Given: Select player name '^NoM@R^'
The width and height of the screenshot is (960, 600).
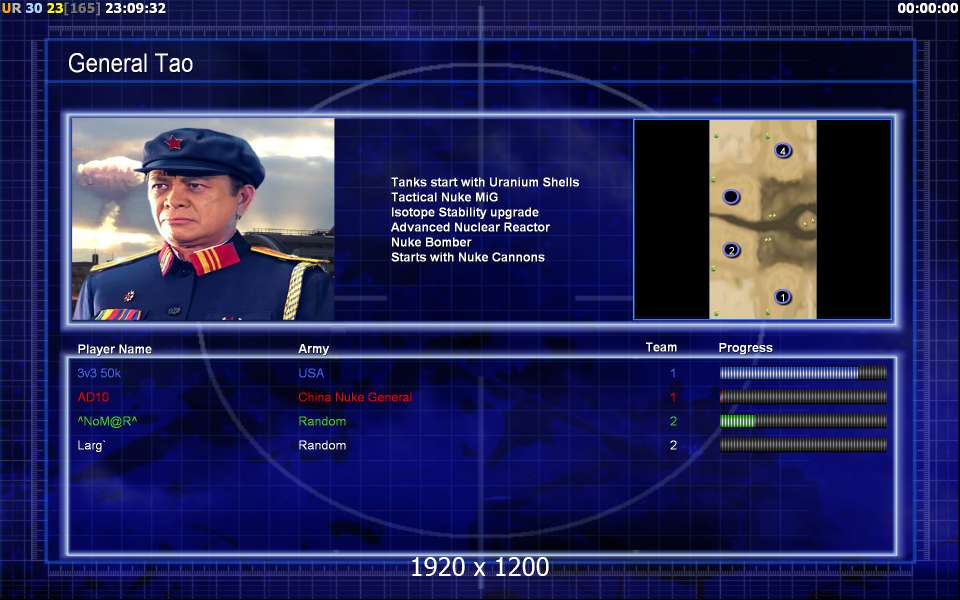Looking at the screenshot, I should pyautogui.click(x=107, y=421).
